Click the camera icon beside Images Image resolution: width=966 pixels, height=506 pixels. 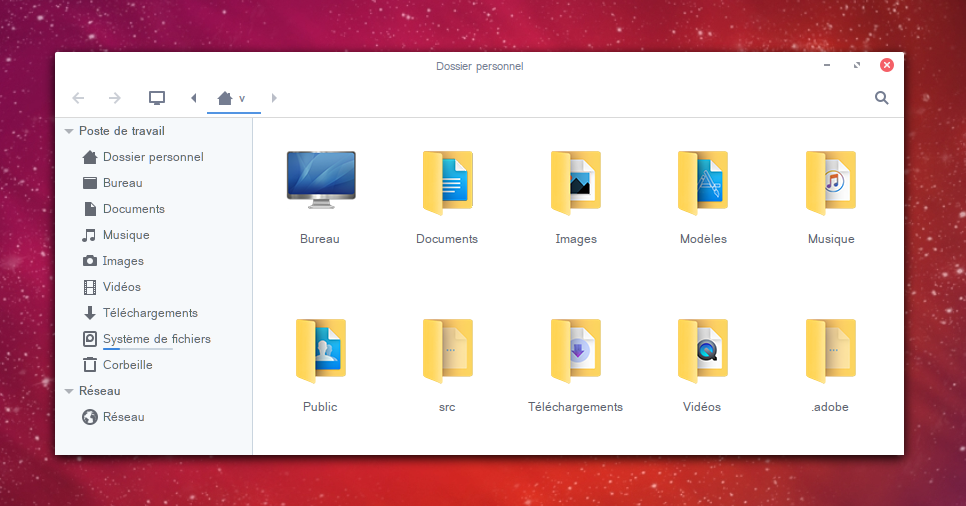click(90, 261)
